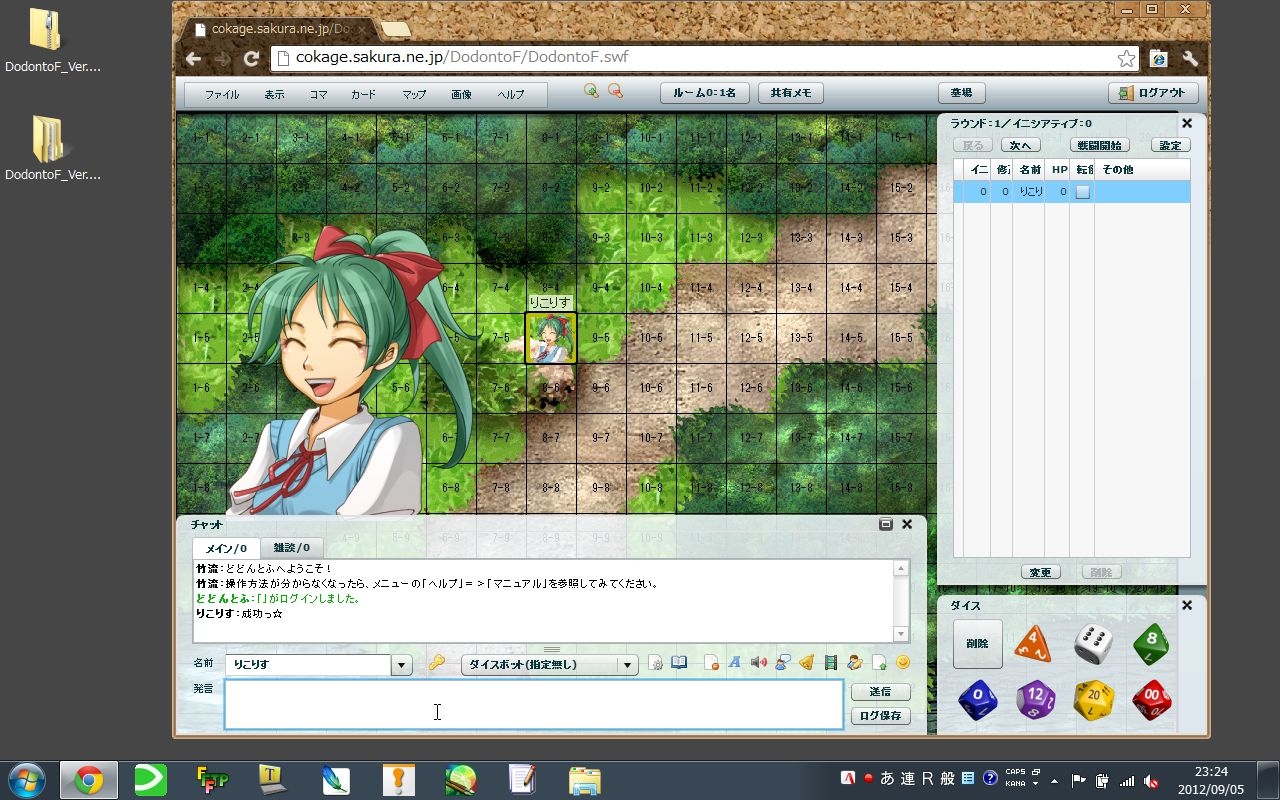Add the green eight-sided die
The width and height of the screenshot is (1280, 800).
1151,643
